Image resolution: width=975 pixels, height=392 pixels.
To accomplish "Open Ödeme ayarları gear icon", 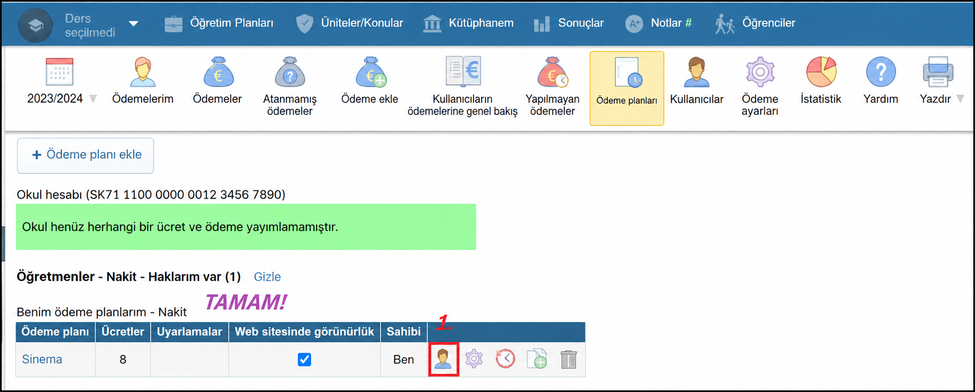I will tap(759, 72).
